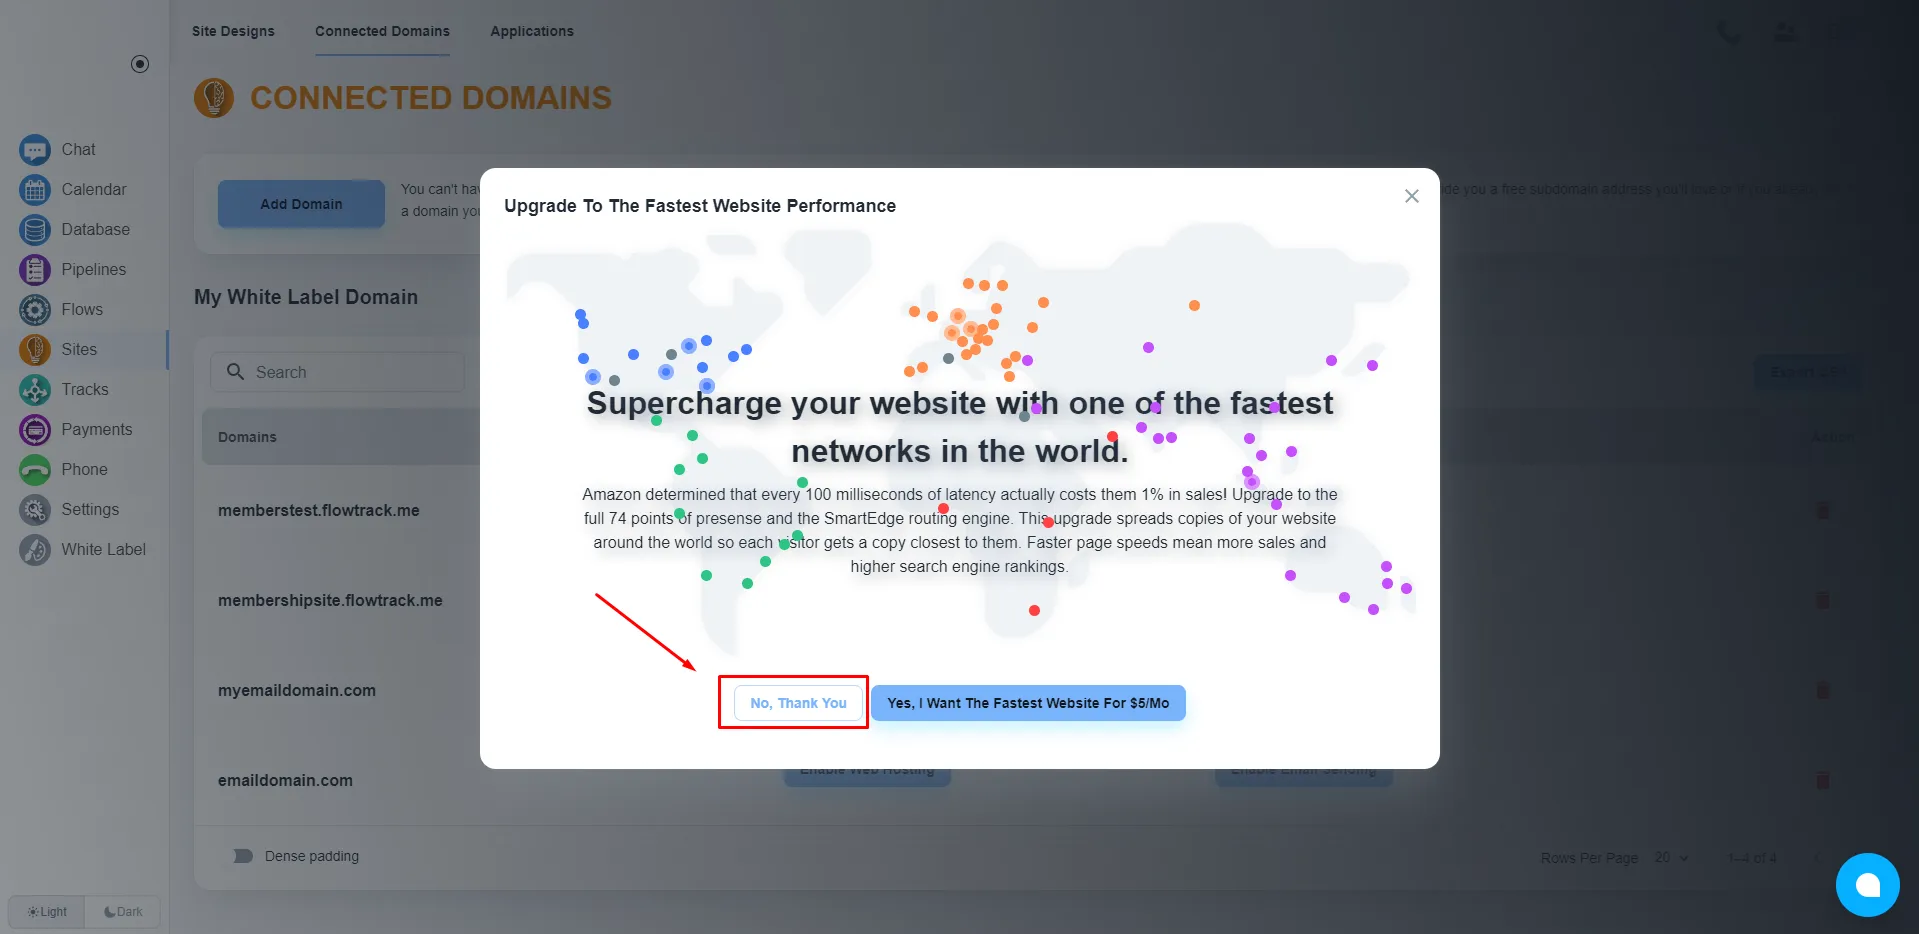This screenshot has width=1919, height=934.
Task: Open the Flows sidebar icon
Action: tap(35, 309)
